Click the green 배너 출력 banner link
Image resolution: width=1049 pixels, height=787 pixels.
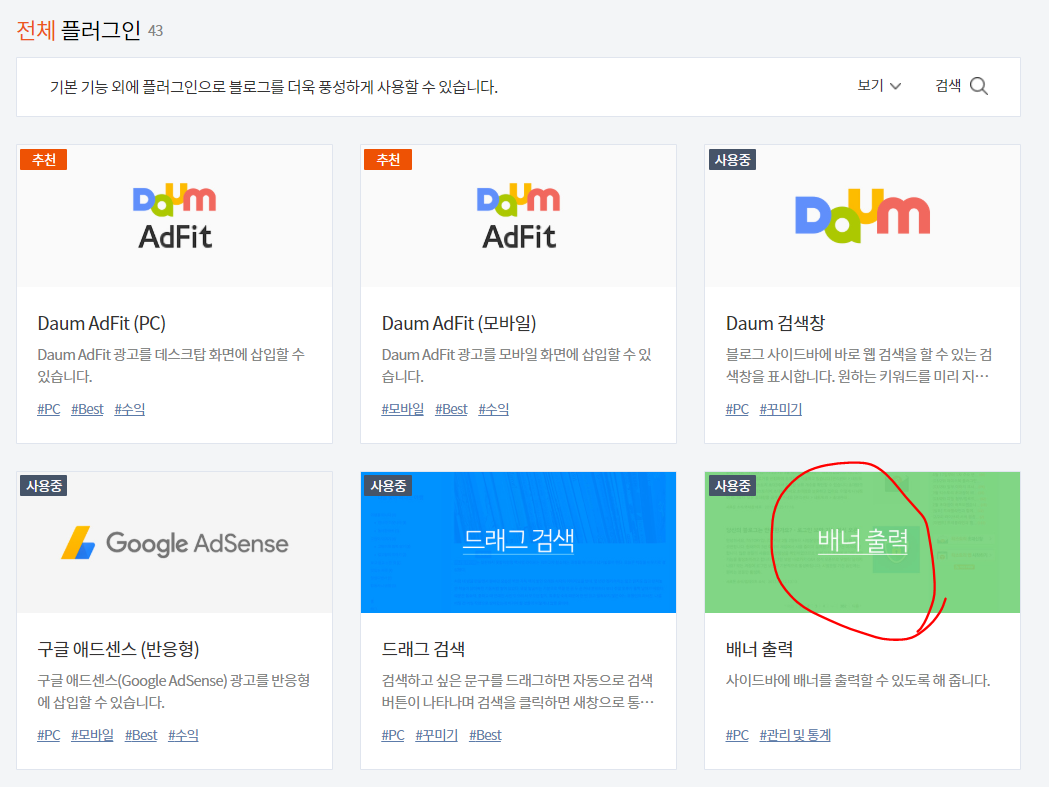coord(863,539)
